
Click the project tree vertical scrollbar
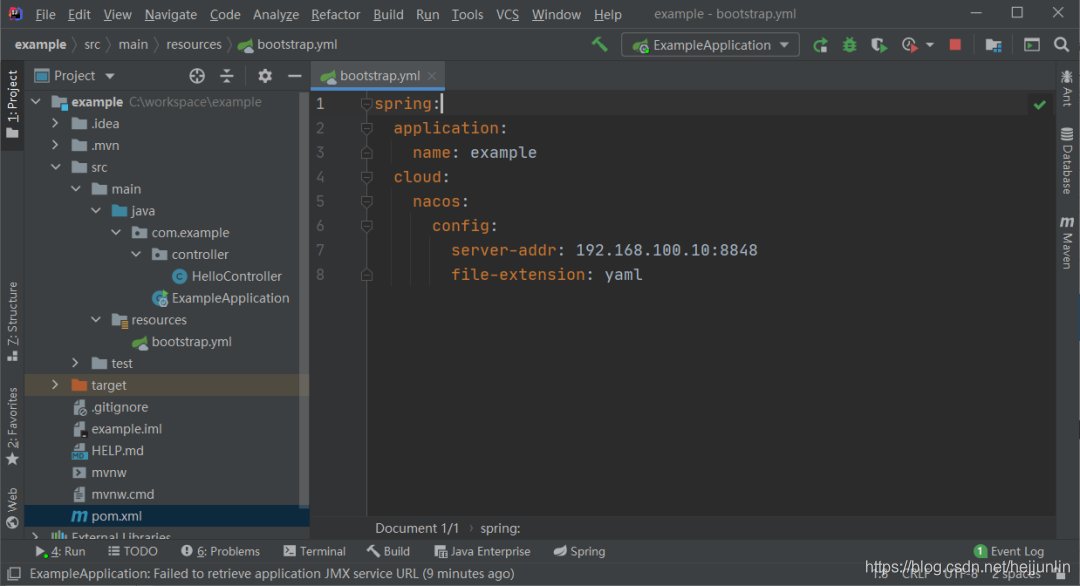[x=304, y=300]
